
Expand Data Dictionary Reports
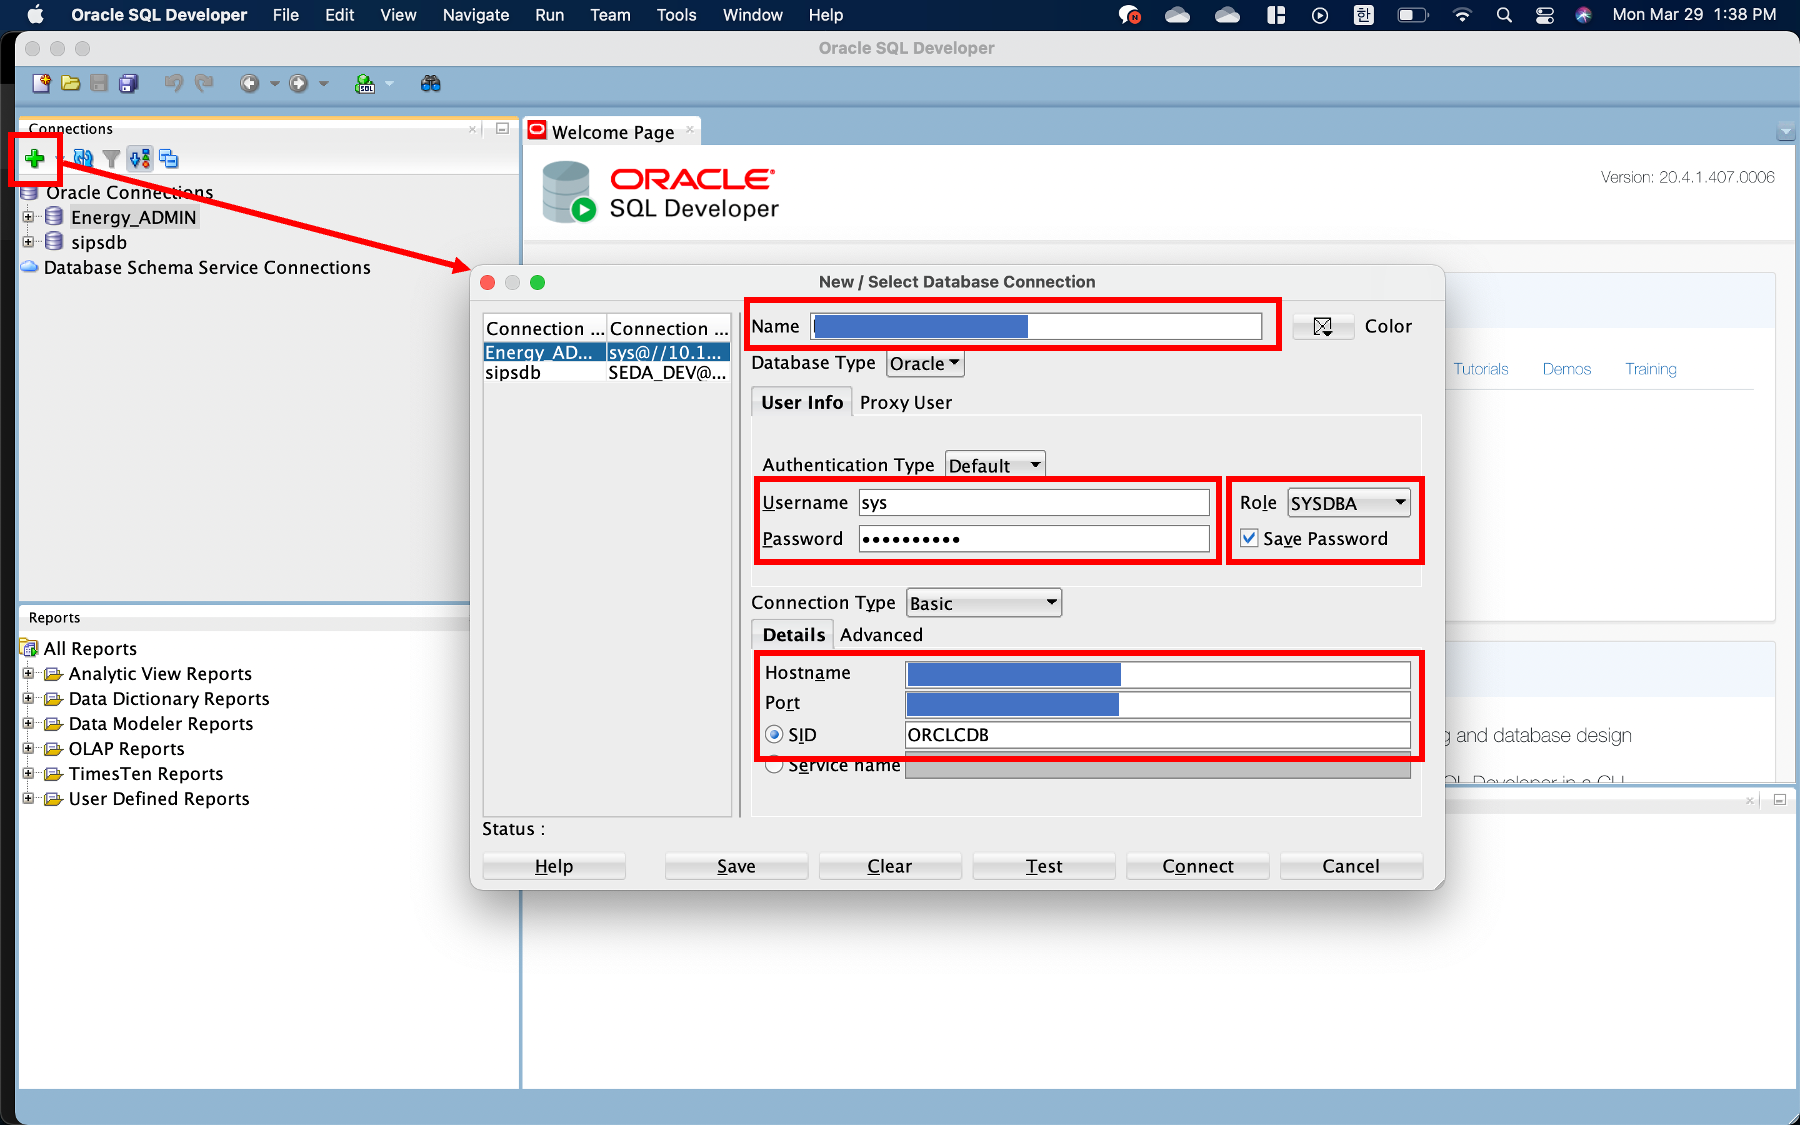coord(28,698)
